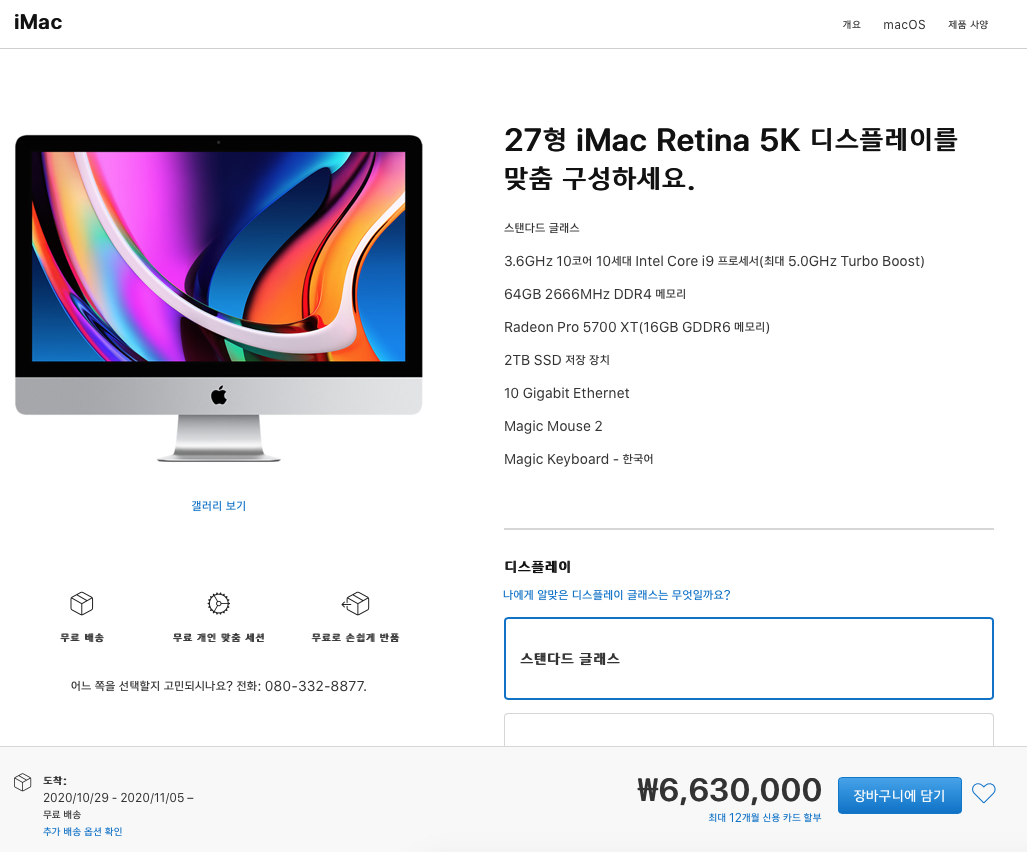Click the 무료로 손쉽게 반품 label
This screenshot has height=852, width=1027.
coord(356,637)
